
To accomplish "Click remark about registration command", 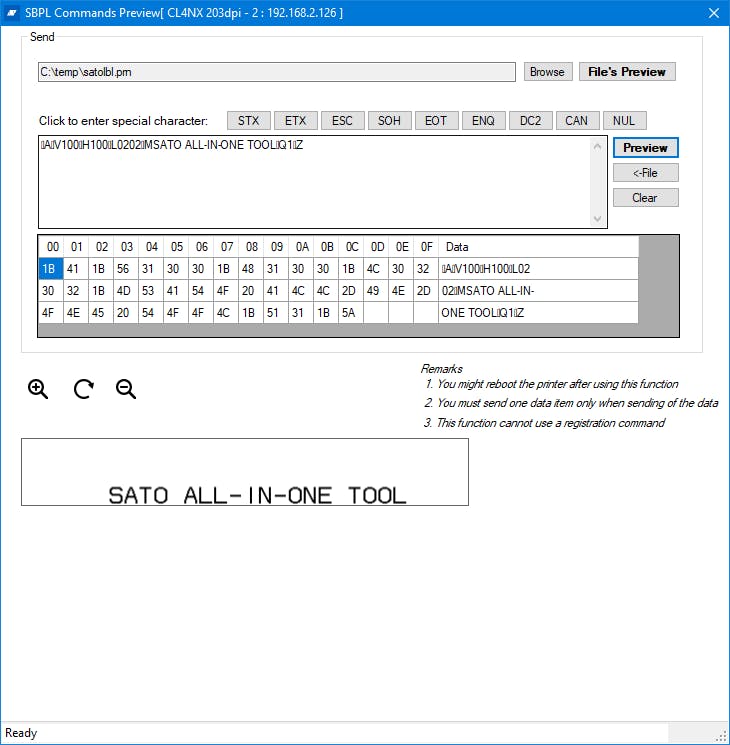I will point(544,423).
